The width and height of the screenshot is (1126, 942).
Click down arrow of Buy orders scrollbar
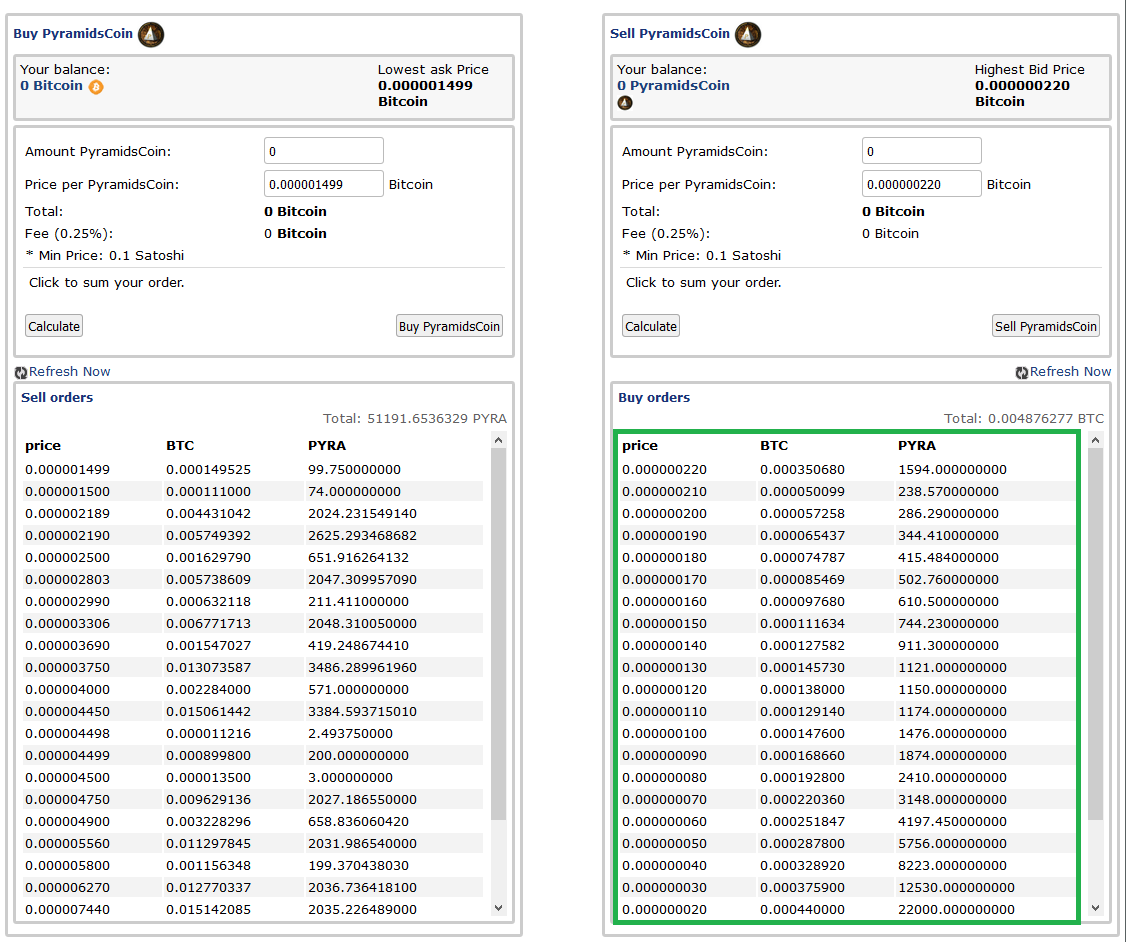(x=1095, y=908)
